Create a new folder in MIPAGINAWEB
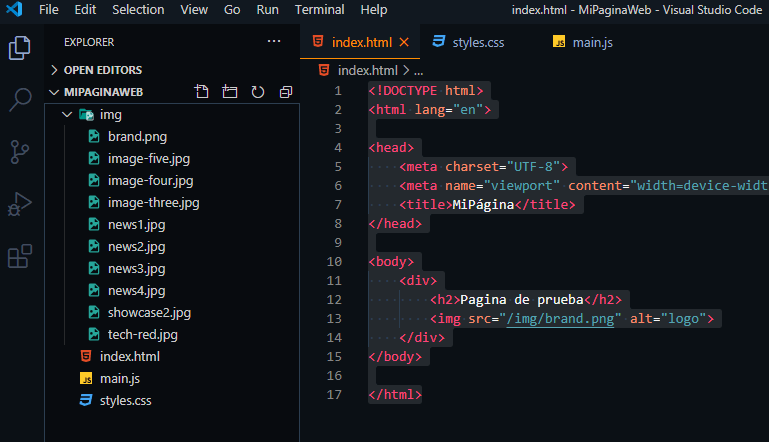 (x=230, y=92)
